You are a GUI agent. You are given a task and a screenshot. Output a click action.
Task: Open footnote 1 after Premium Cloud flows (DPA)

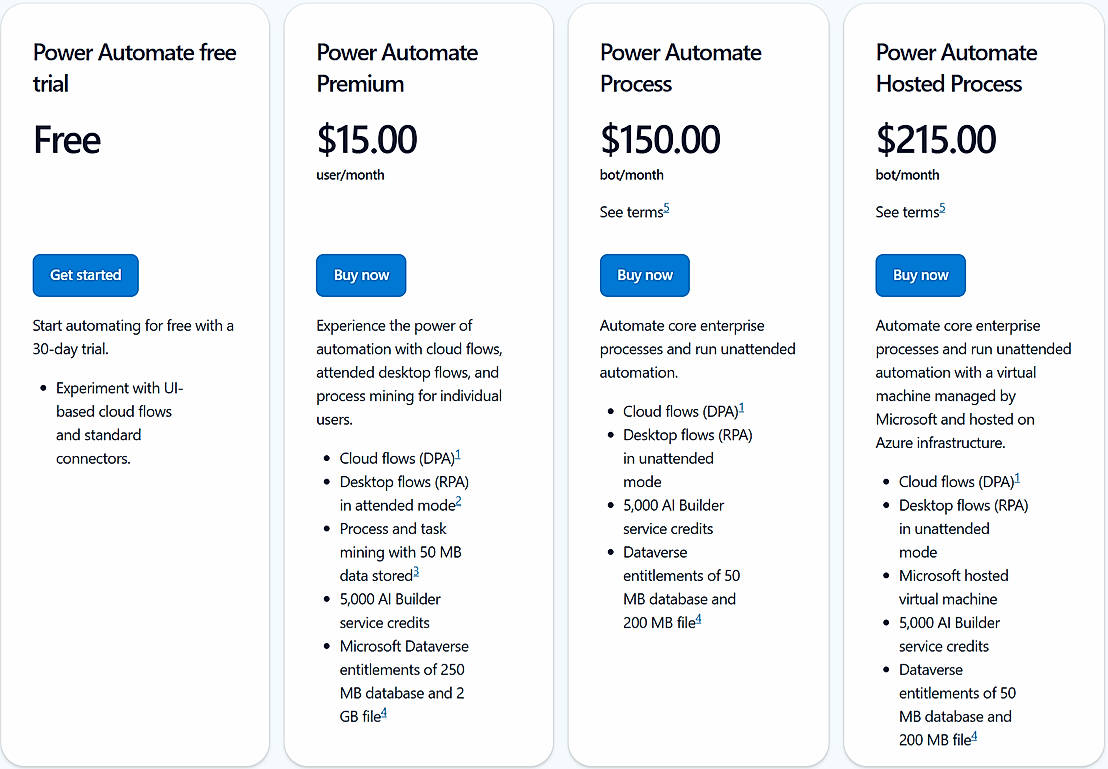[458, 455]
